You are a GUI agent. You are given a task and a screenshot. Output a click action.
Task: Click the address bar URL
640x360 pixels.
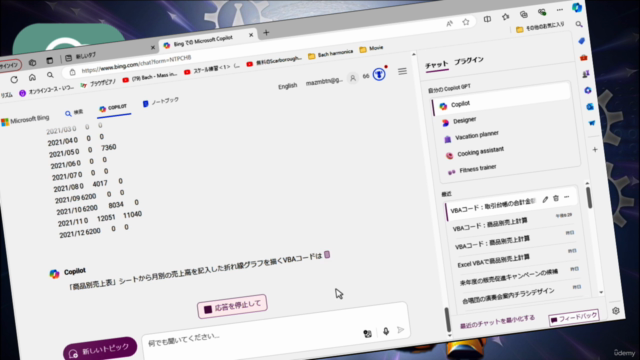click(x=136, y=64)
